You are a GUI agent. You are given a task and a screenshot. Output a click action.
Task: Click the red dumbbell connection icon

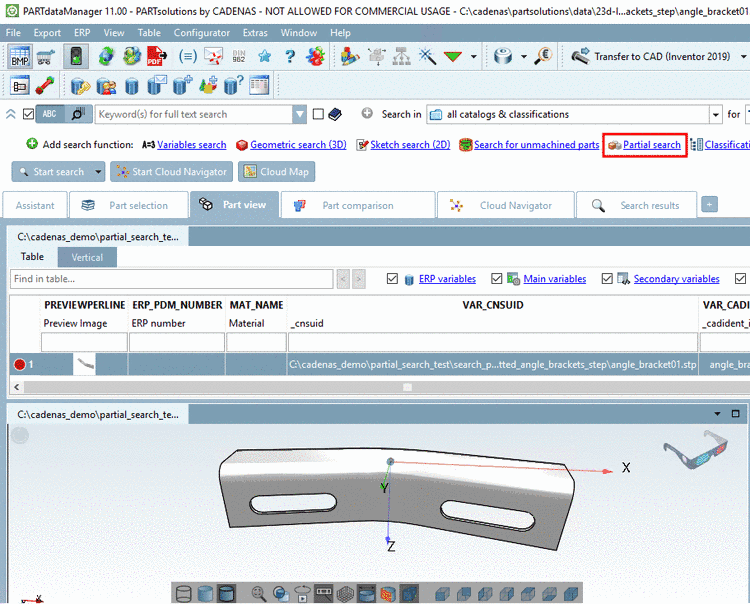click(x=44, y=86)
